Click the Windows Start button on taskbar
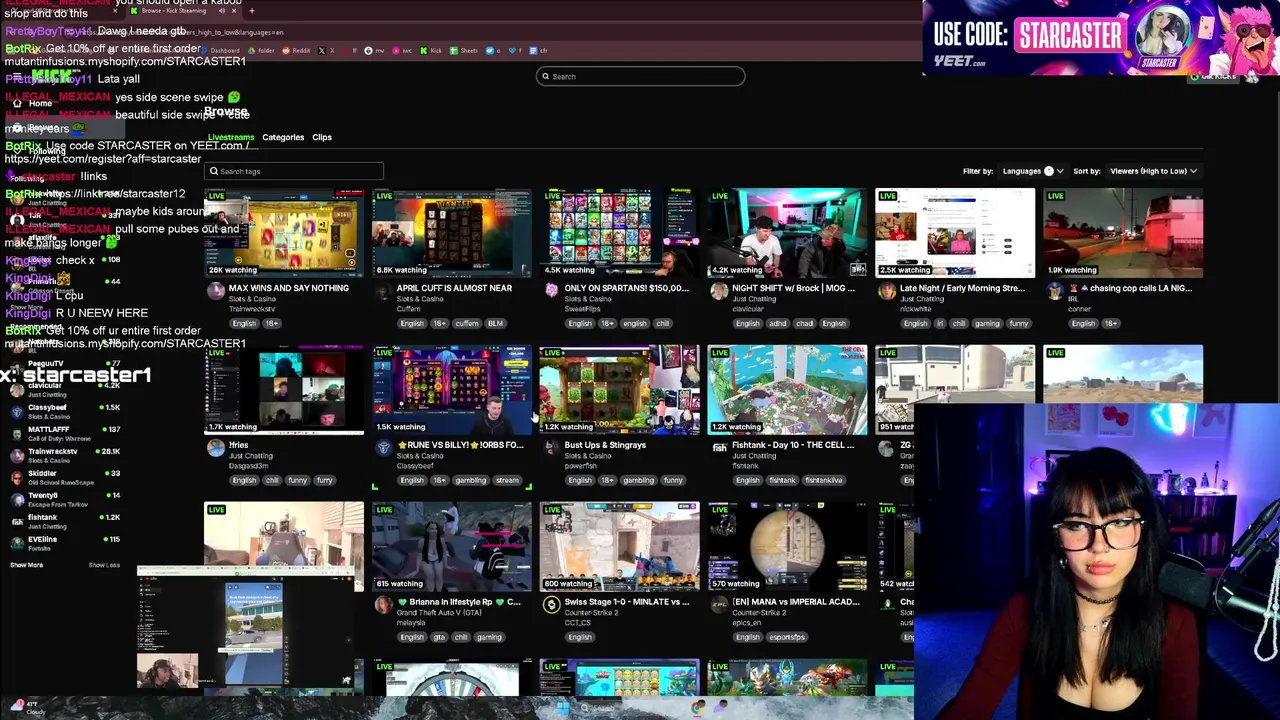 point(562,708)
